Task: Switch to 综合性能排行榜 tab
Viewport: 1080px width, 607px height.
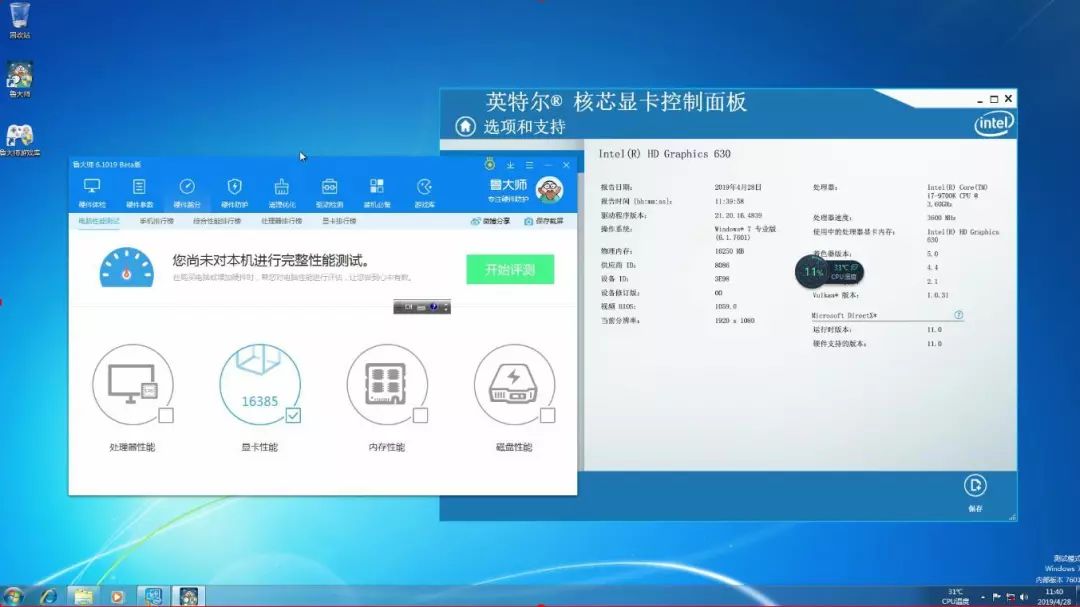Action: coord(217,221)
